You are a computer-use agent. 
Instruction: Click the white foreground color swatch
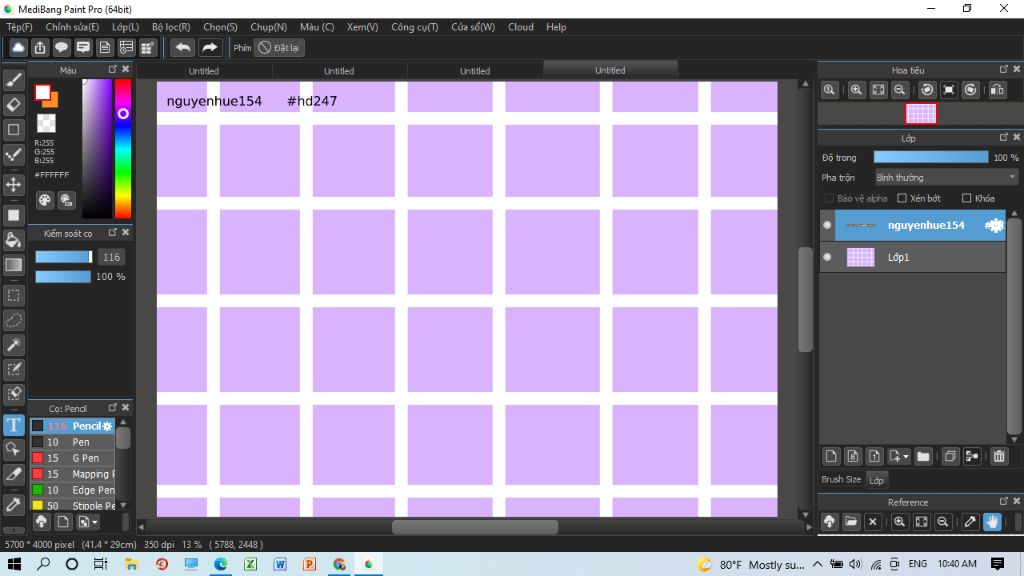click(x=42, y=93)
